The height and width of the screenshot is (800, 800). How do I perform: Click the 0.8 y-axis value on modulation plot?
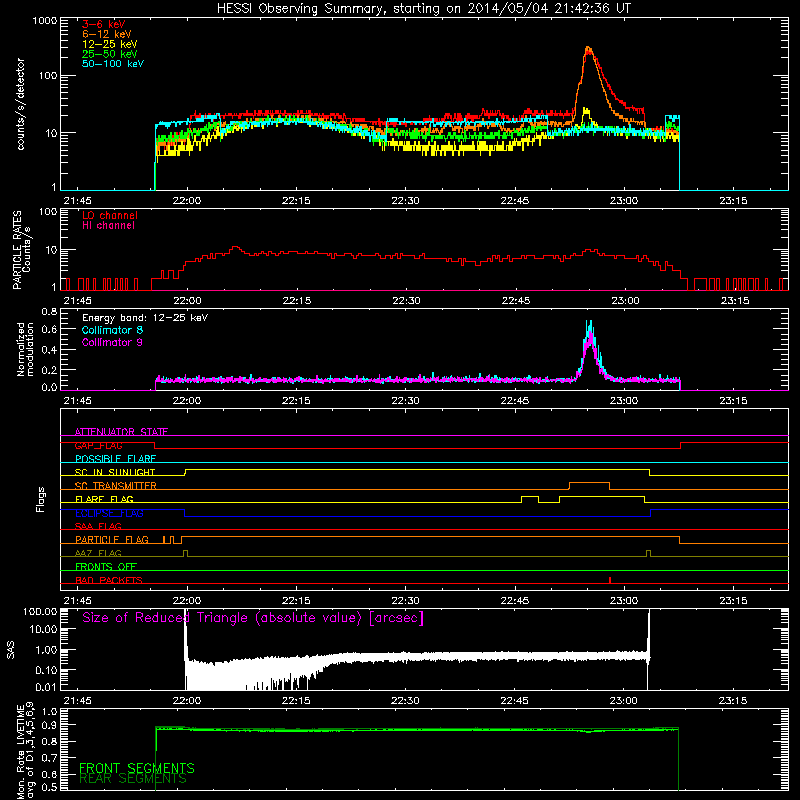tap(49, 311)
